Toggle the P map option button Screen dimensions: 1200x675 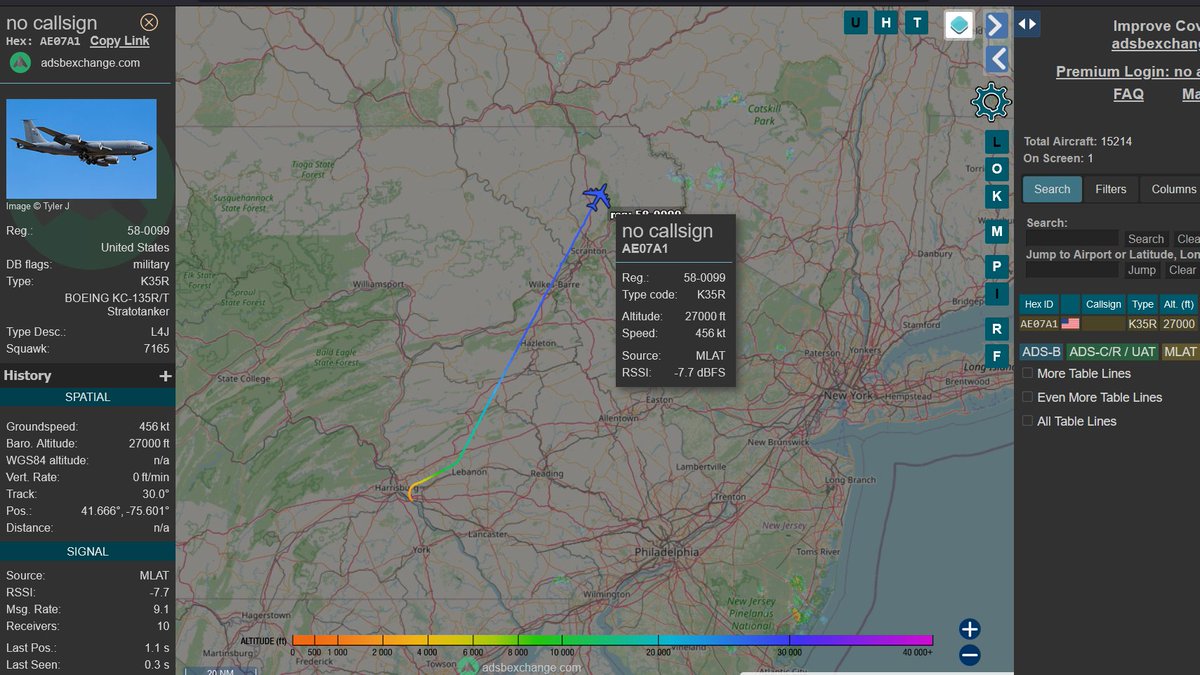997,266
